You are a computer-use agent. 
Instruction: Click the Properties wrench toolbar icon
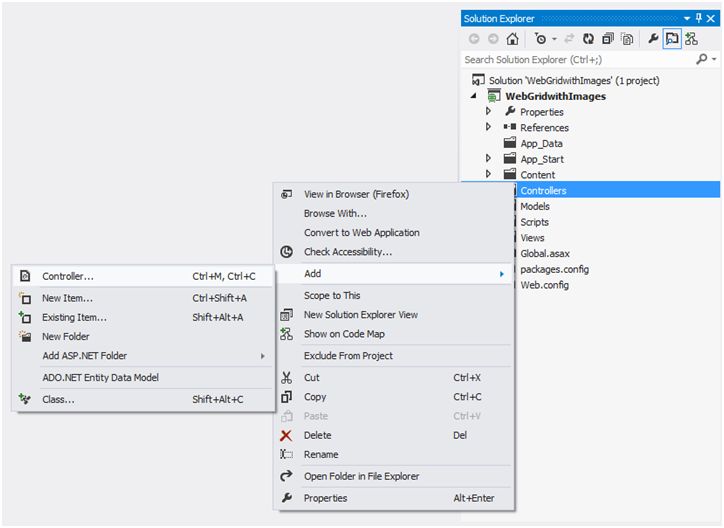tap(652, 39)
